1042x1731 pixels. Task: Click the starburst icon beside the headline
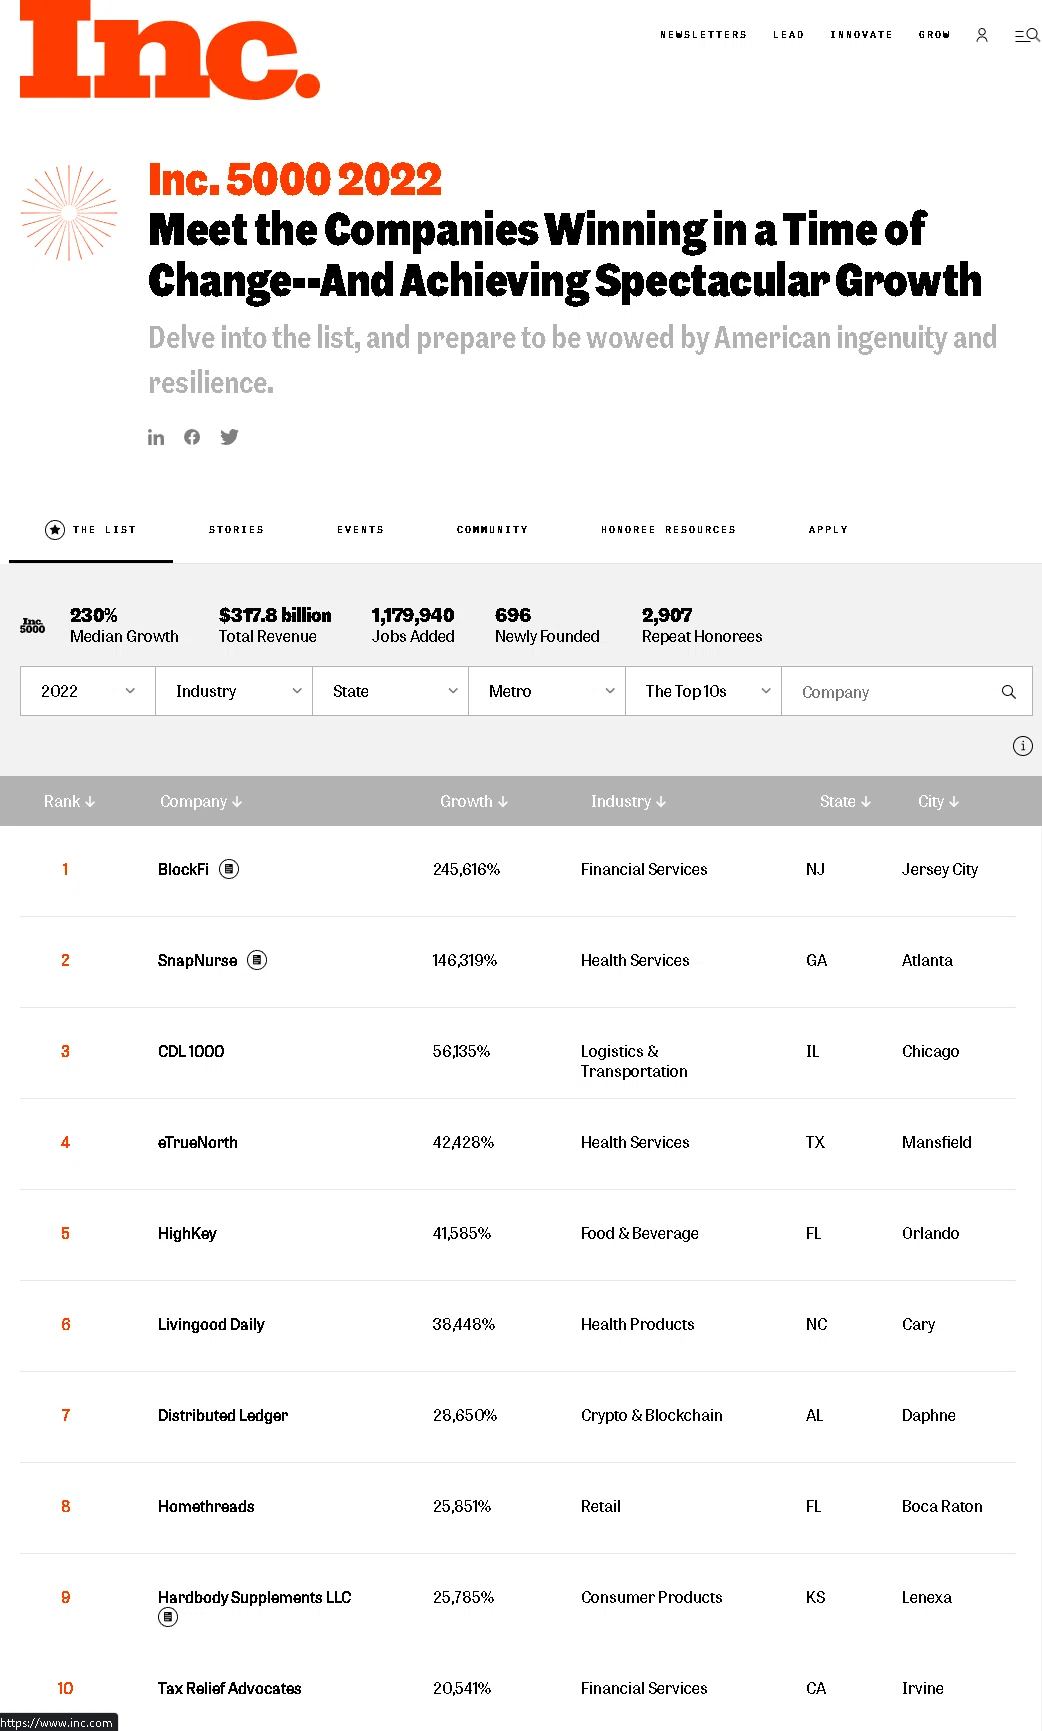[x=69, y=213]
